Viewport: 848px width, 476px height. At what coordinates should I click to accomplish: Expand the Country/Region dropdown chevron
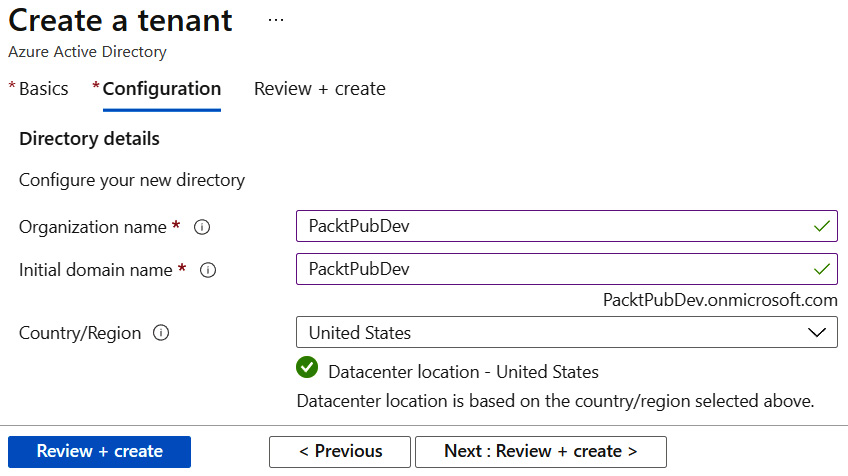pos(817,332)
